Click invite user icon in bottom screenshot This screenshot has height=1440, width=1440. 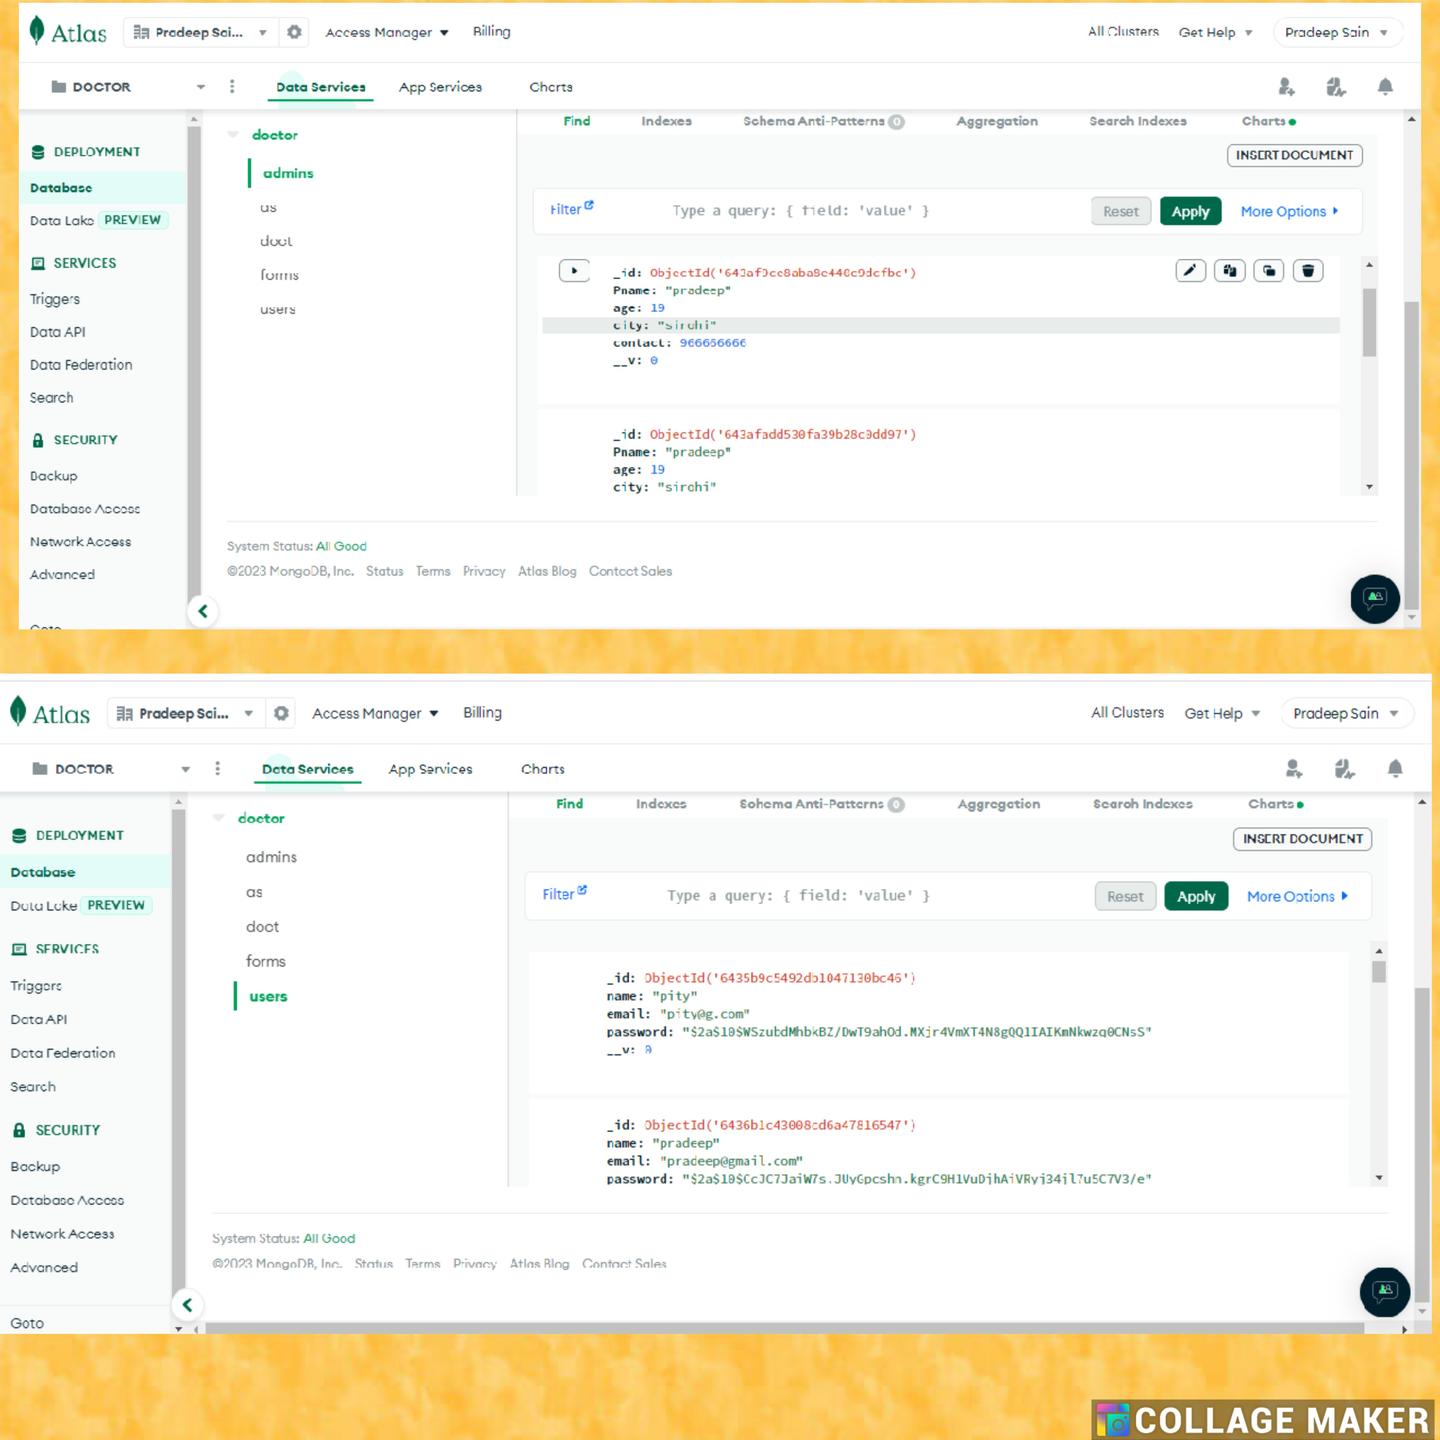tap(1294, 768)
